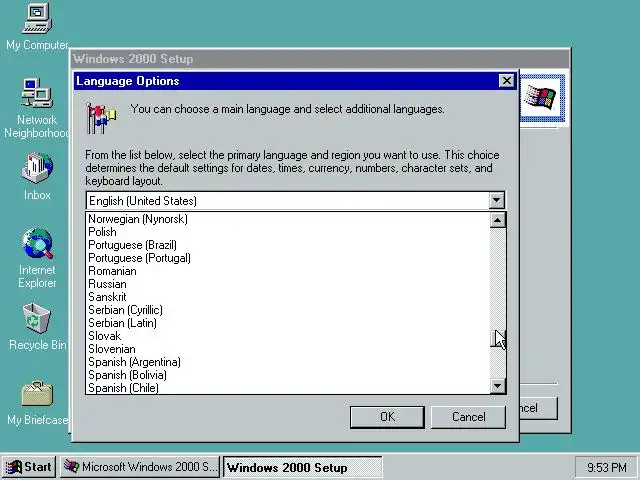Select Portuguese (Brazil)

[x=288, y=245]
